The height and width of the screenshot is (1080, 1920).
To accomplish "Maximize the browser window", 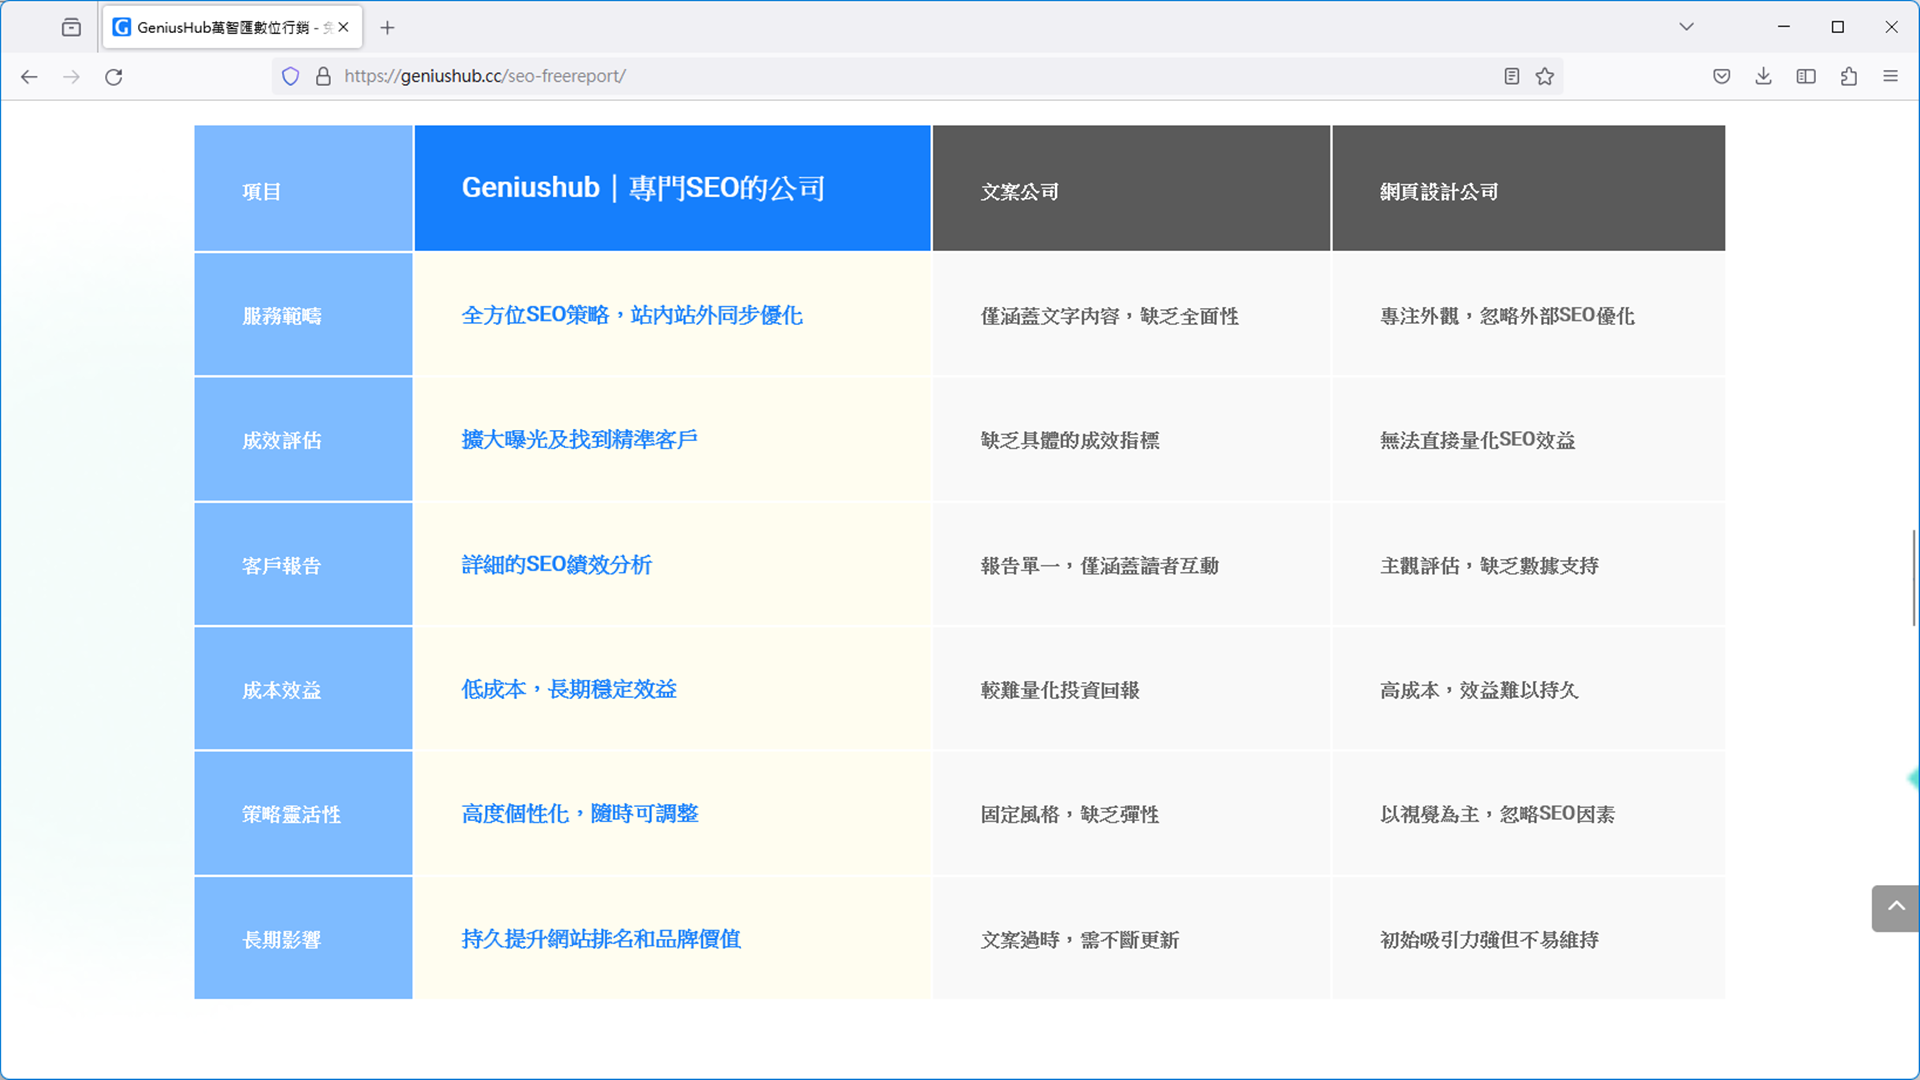I will (x=1837, y=27).
